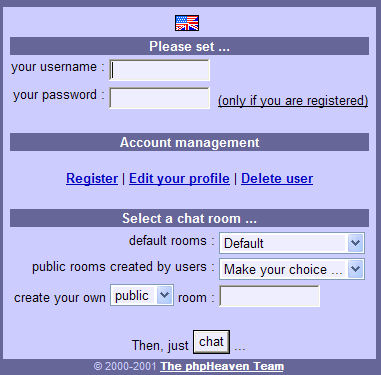Open the Register link

click(x=92, y=178)
